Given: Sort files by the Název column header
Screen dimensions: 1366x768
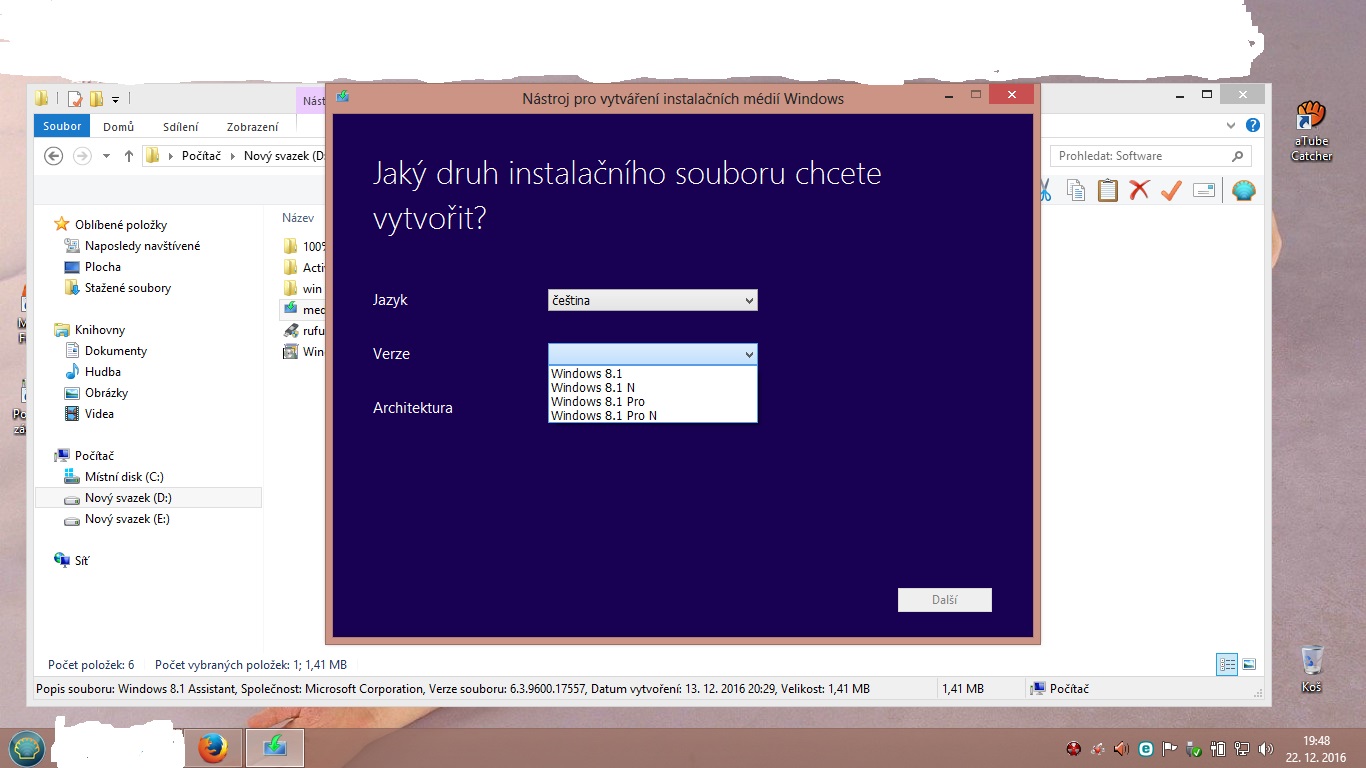Looking at the screenshot, I should click(298, 218).
